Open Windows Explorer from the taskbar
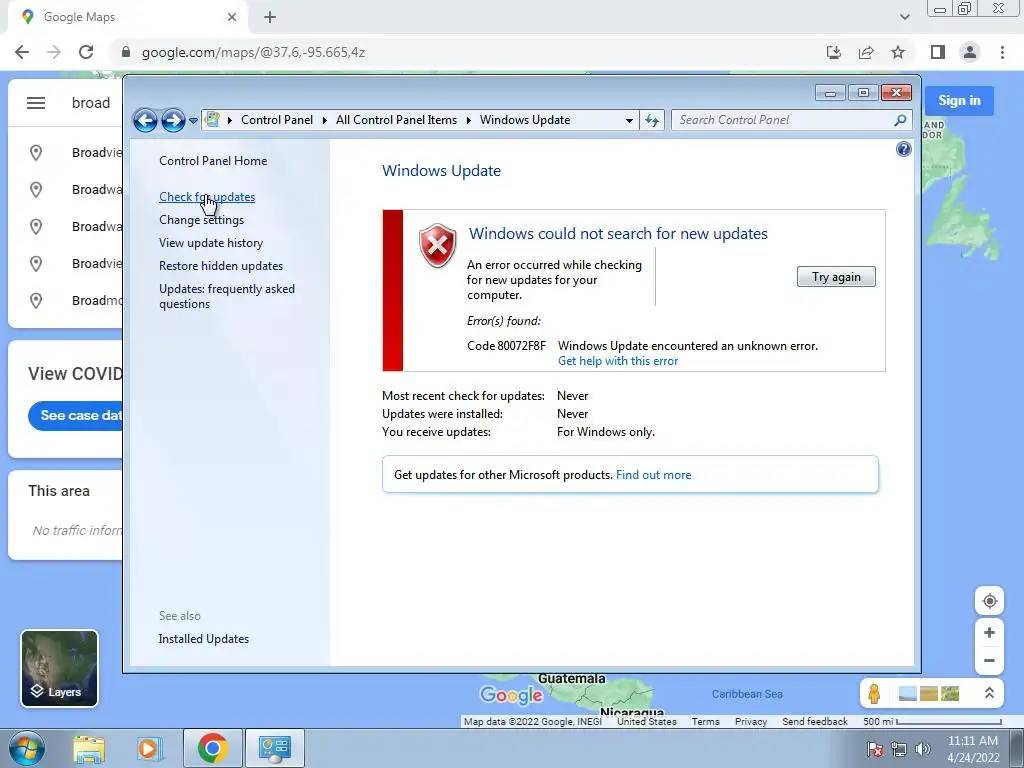Image resolution: width=1024 pixels, height=768 pixels. [89, 748]
